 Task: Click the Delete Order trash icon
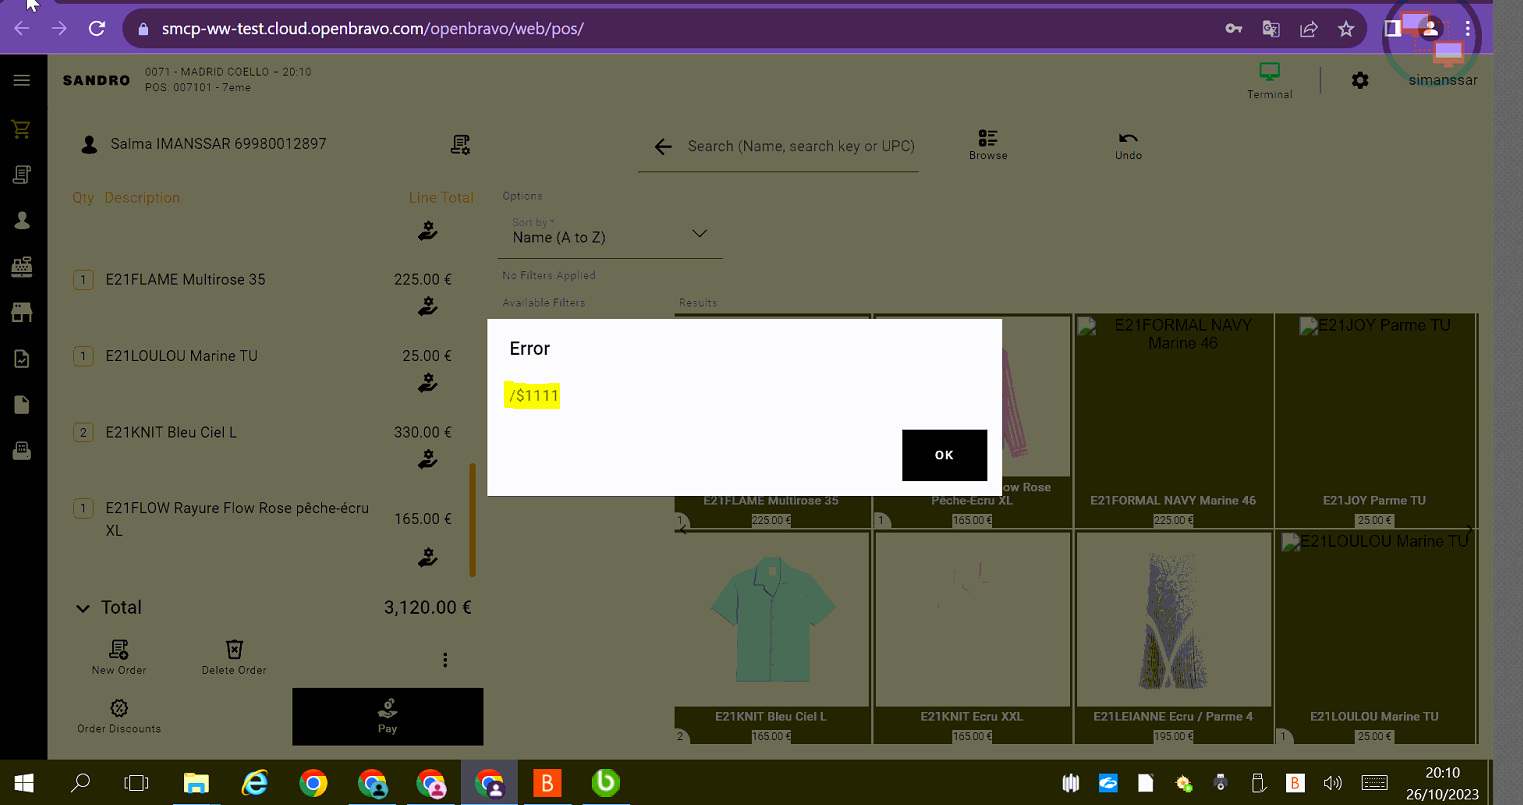coord(234,650)
